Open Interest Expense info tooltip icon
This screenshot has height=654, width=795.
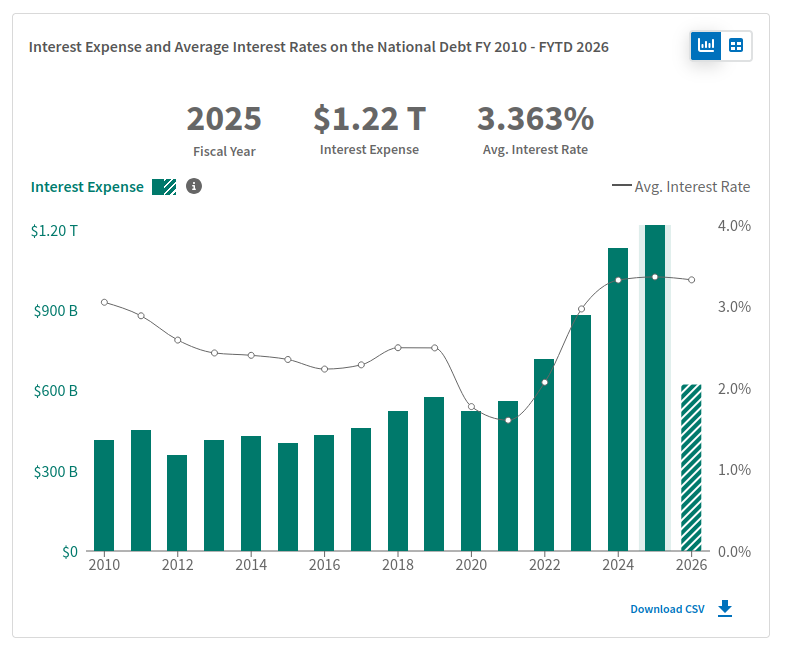[x=194, y=187]
